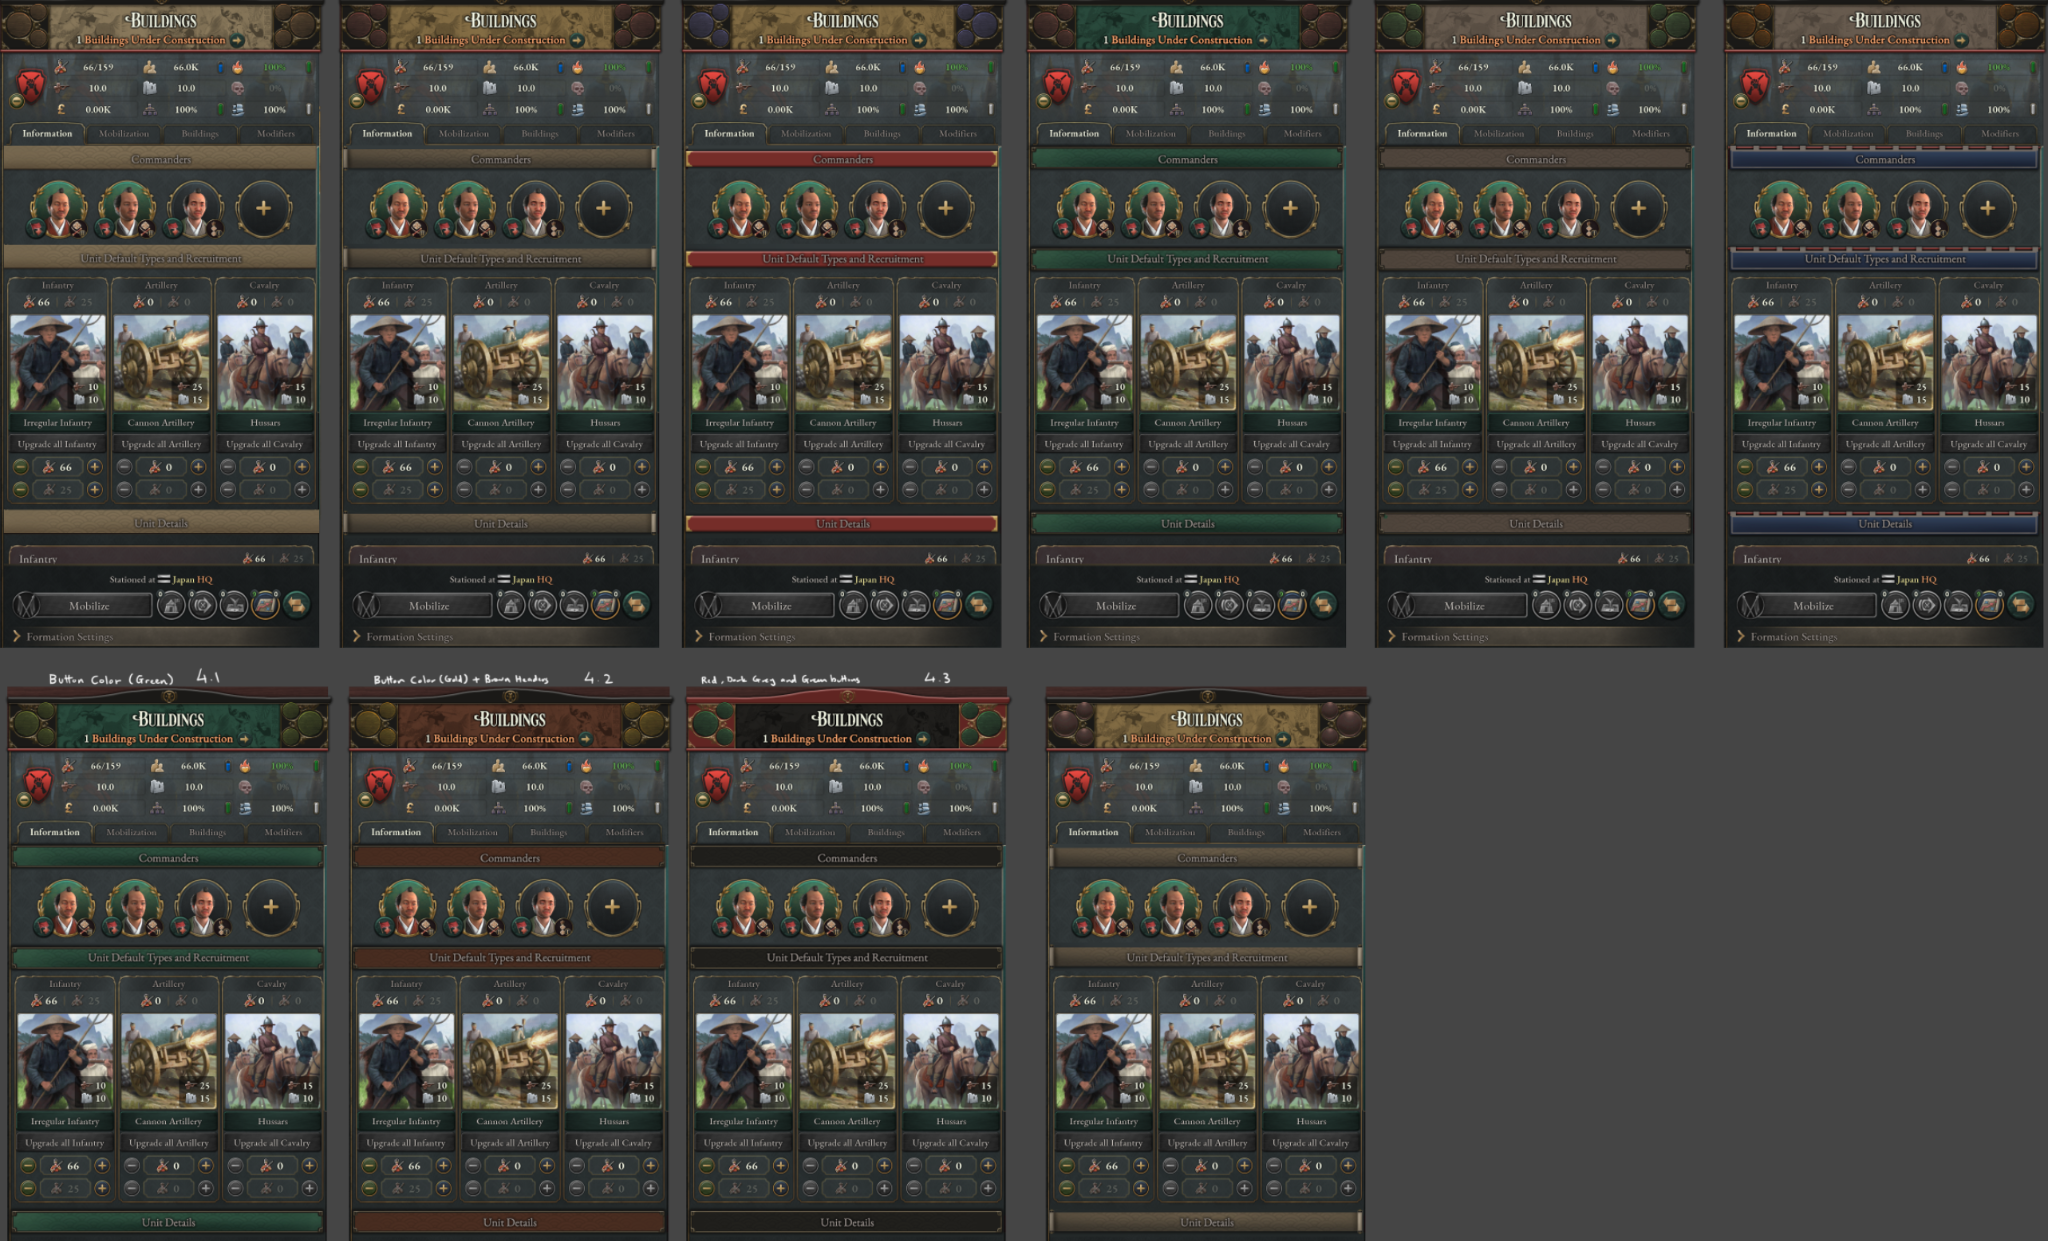Switch to Mobilization tab in panel 4.2

(472, 832)
